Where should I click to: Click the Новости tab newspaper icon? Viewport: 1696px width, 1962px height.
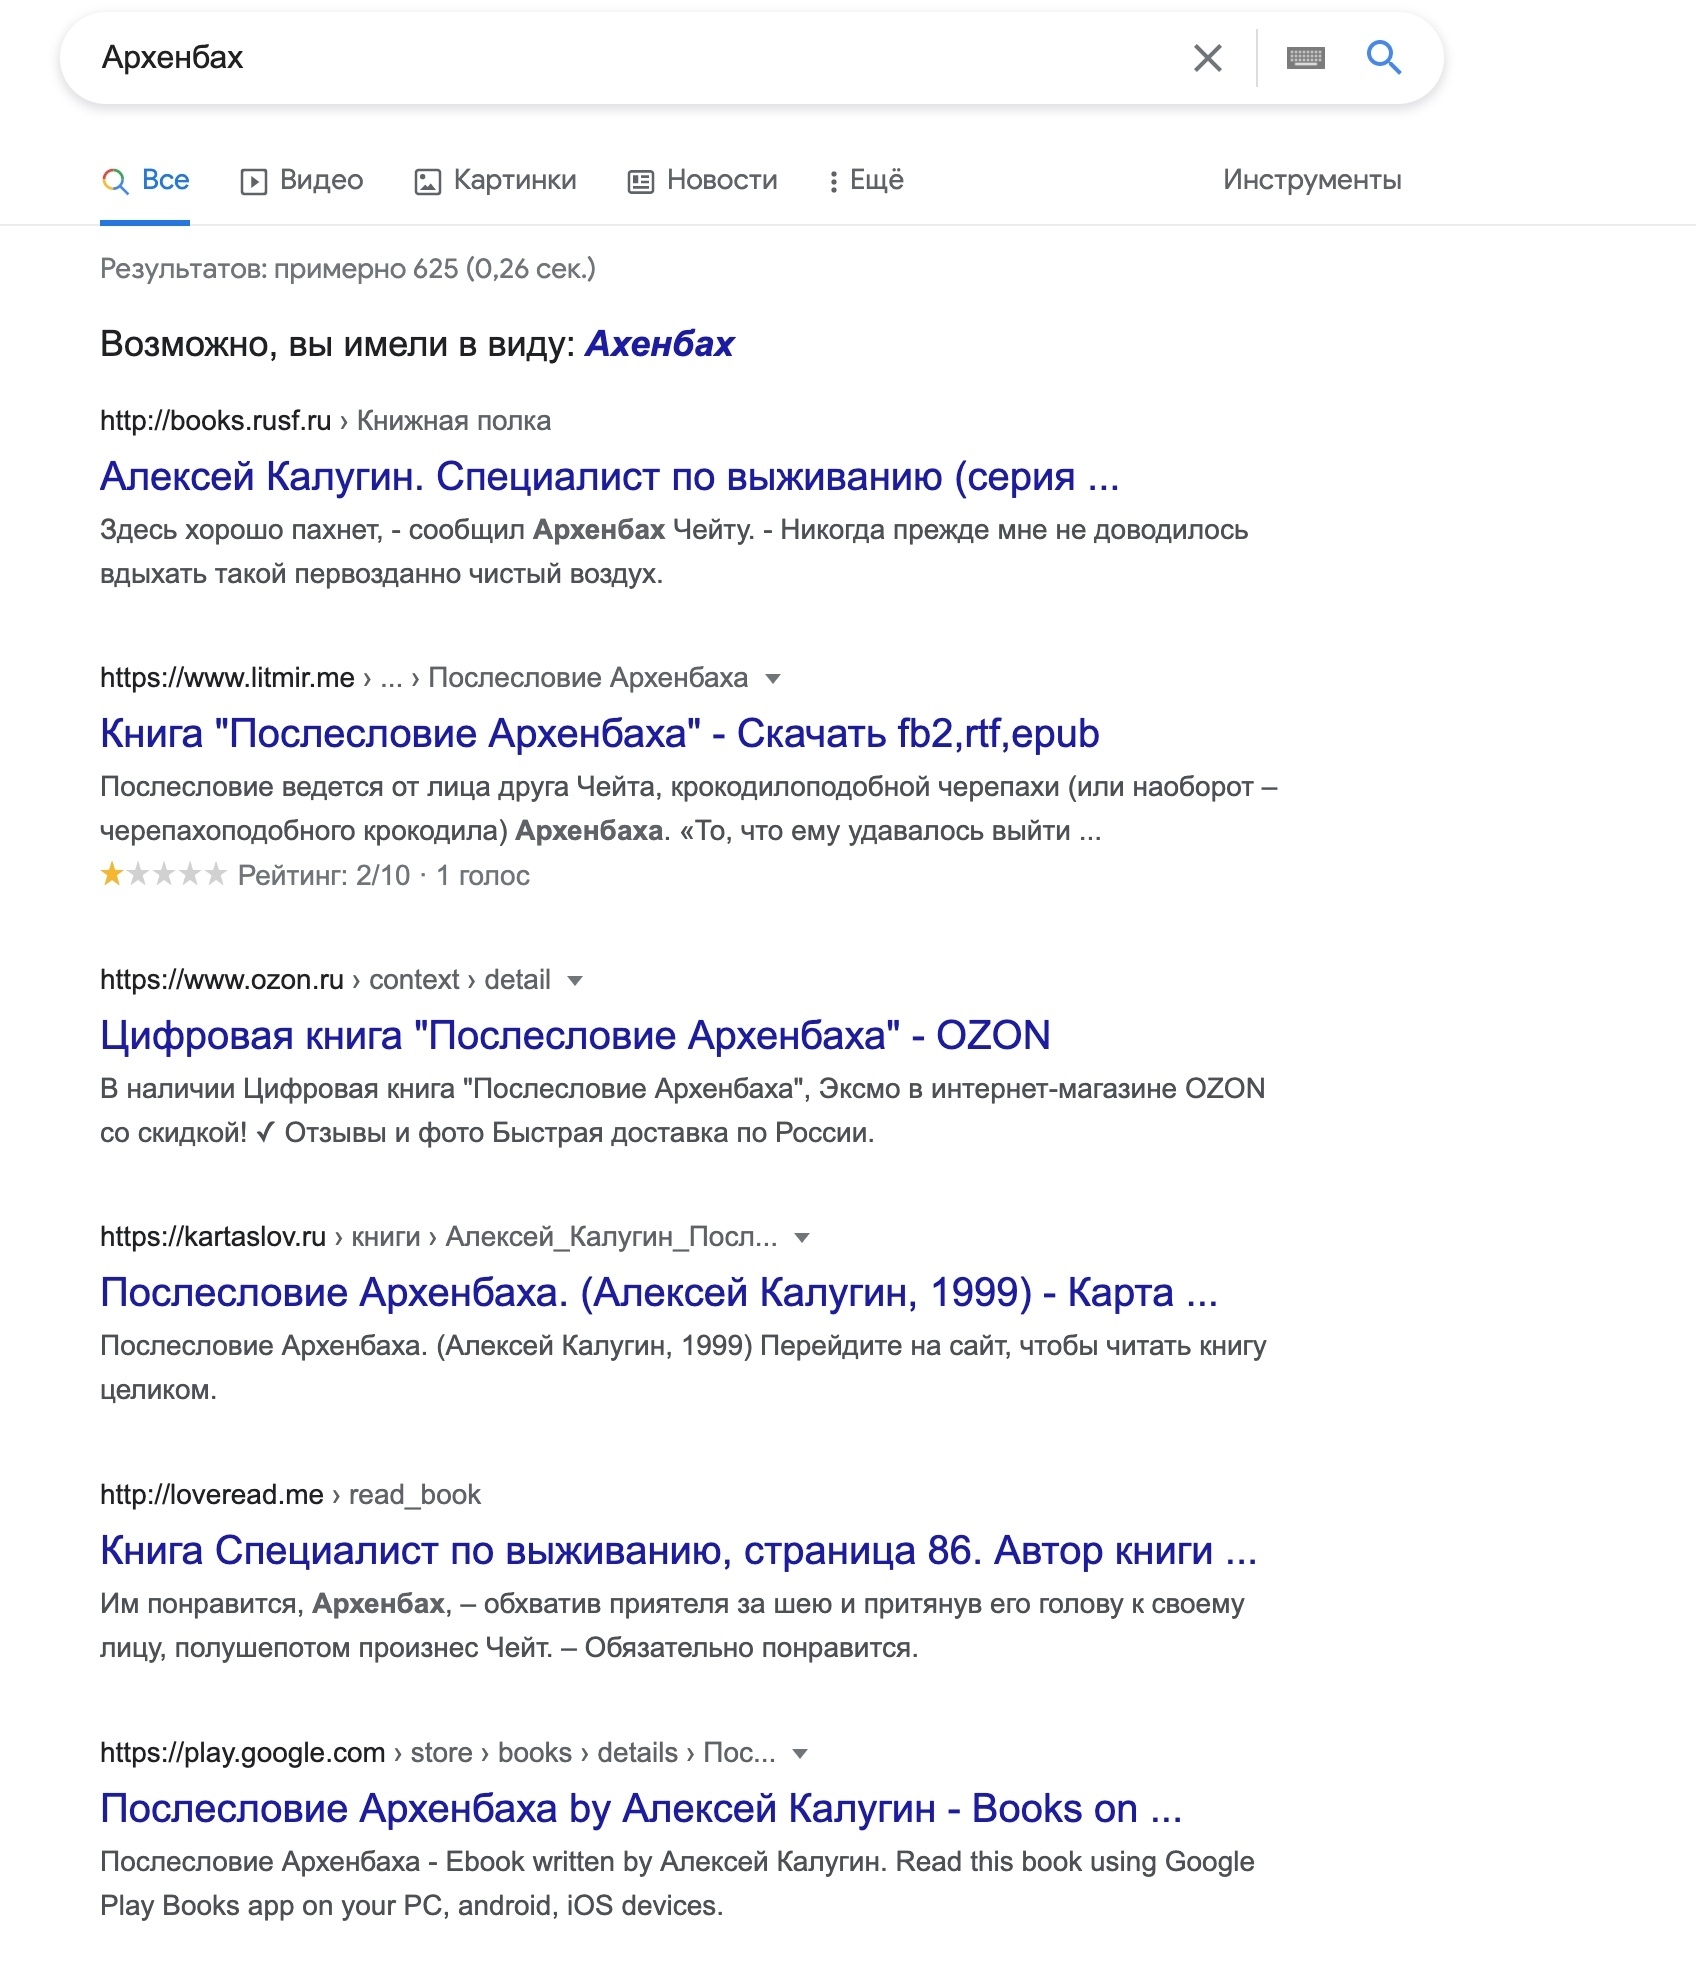click(x=640, y=181)
